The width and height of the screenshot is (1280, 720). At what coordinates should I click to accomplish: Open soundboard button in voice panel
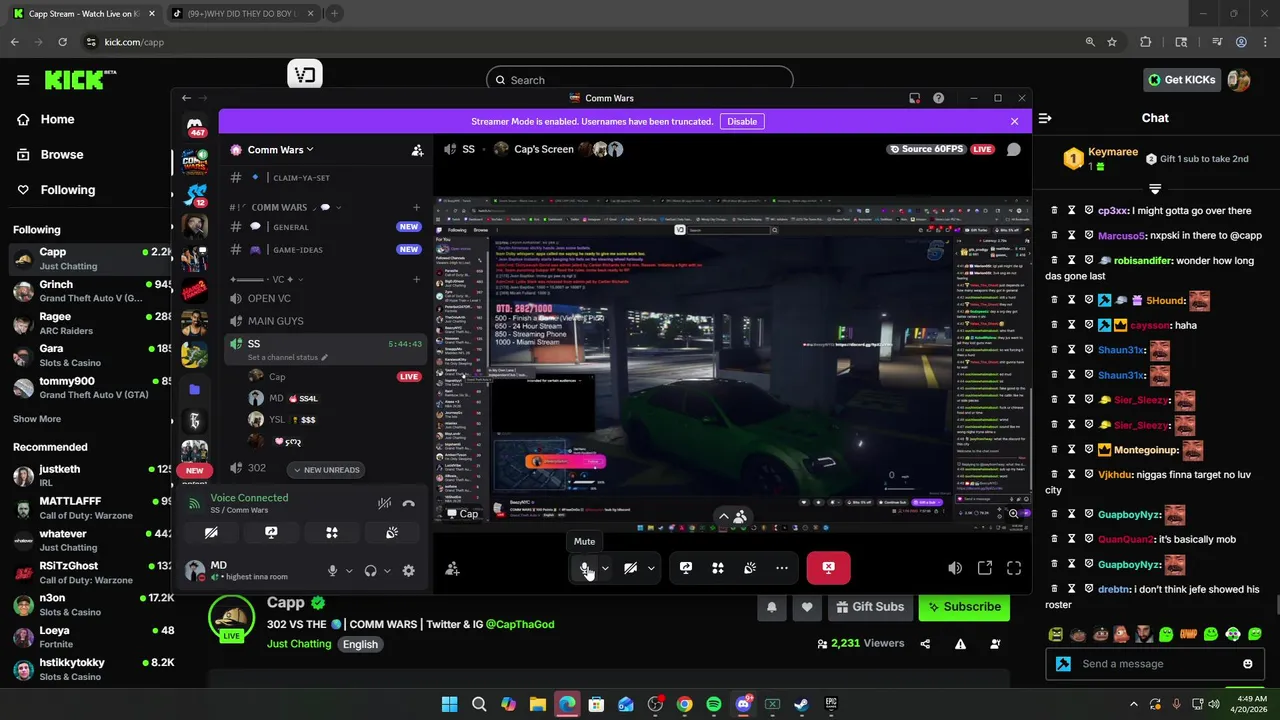[392, 533]
